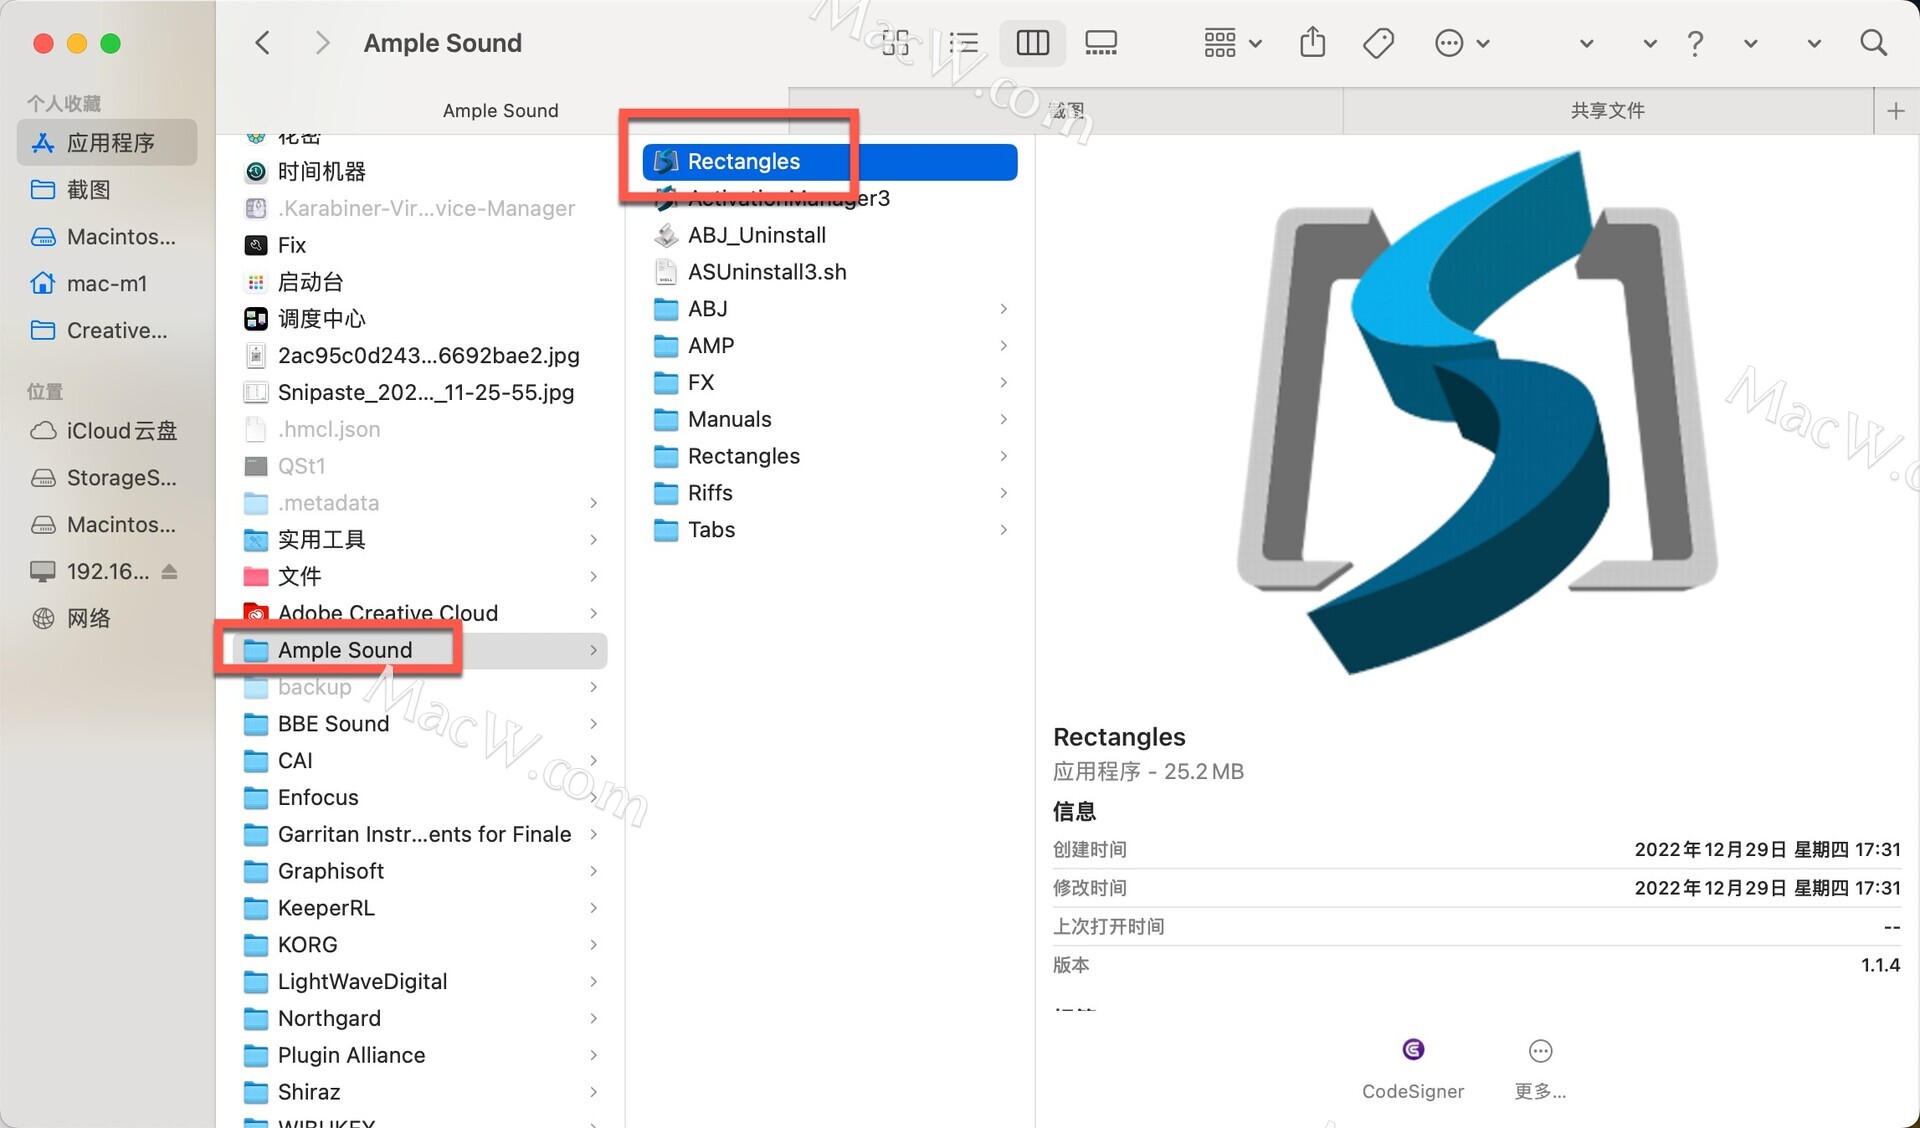Open the KeeperRL folder
Viewport: 1920px width, 1128px height.
pyautogui.click(x=421, y=909)
